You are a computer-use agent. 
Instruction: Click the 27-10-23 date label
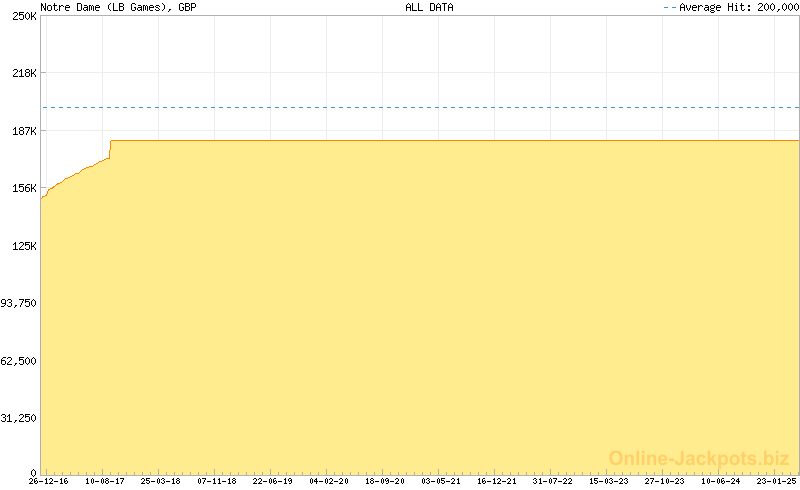pyautogui.click(x=665, y=481)
